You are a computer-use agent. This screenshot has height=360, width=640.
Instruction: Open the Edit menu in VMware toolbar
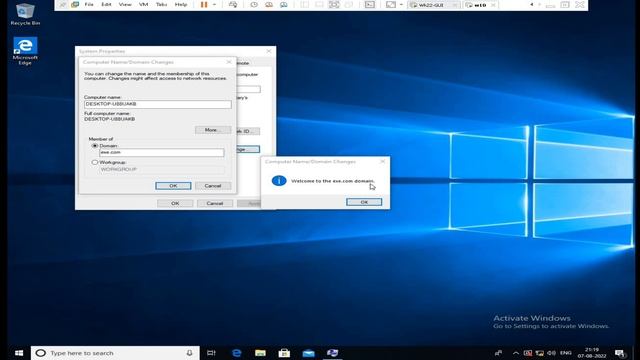[x=106, y=4]
